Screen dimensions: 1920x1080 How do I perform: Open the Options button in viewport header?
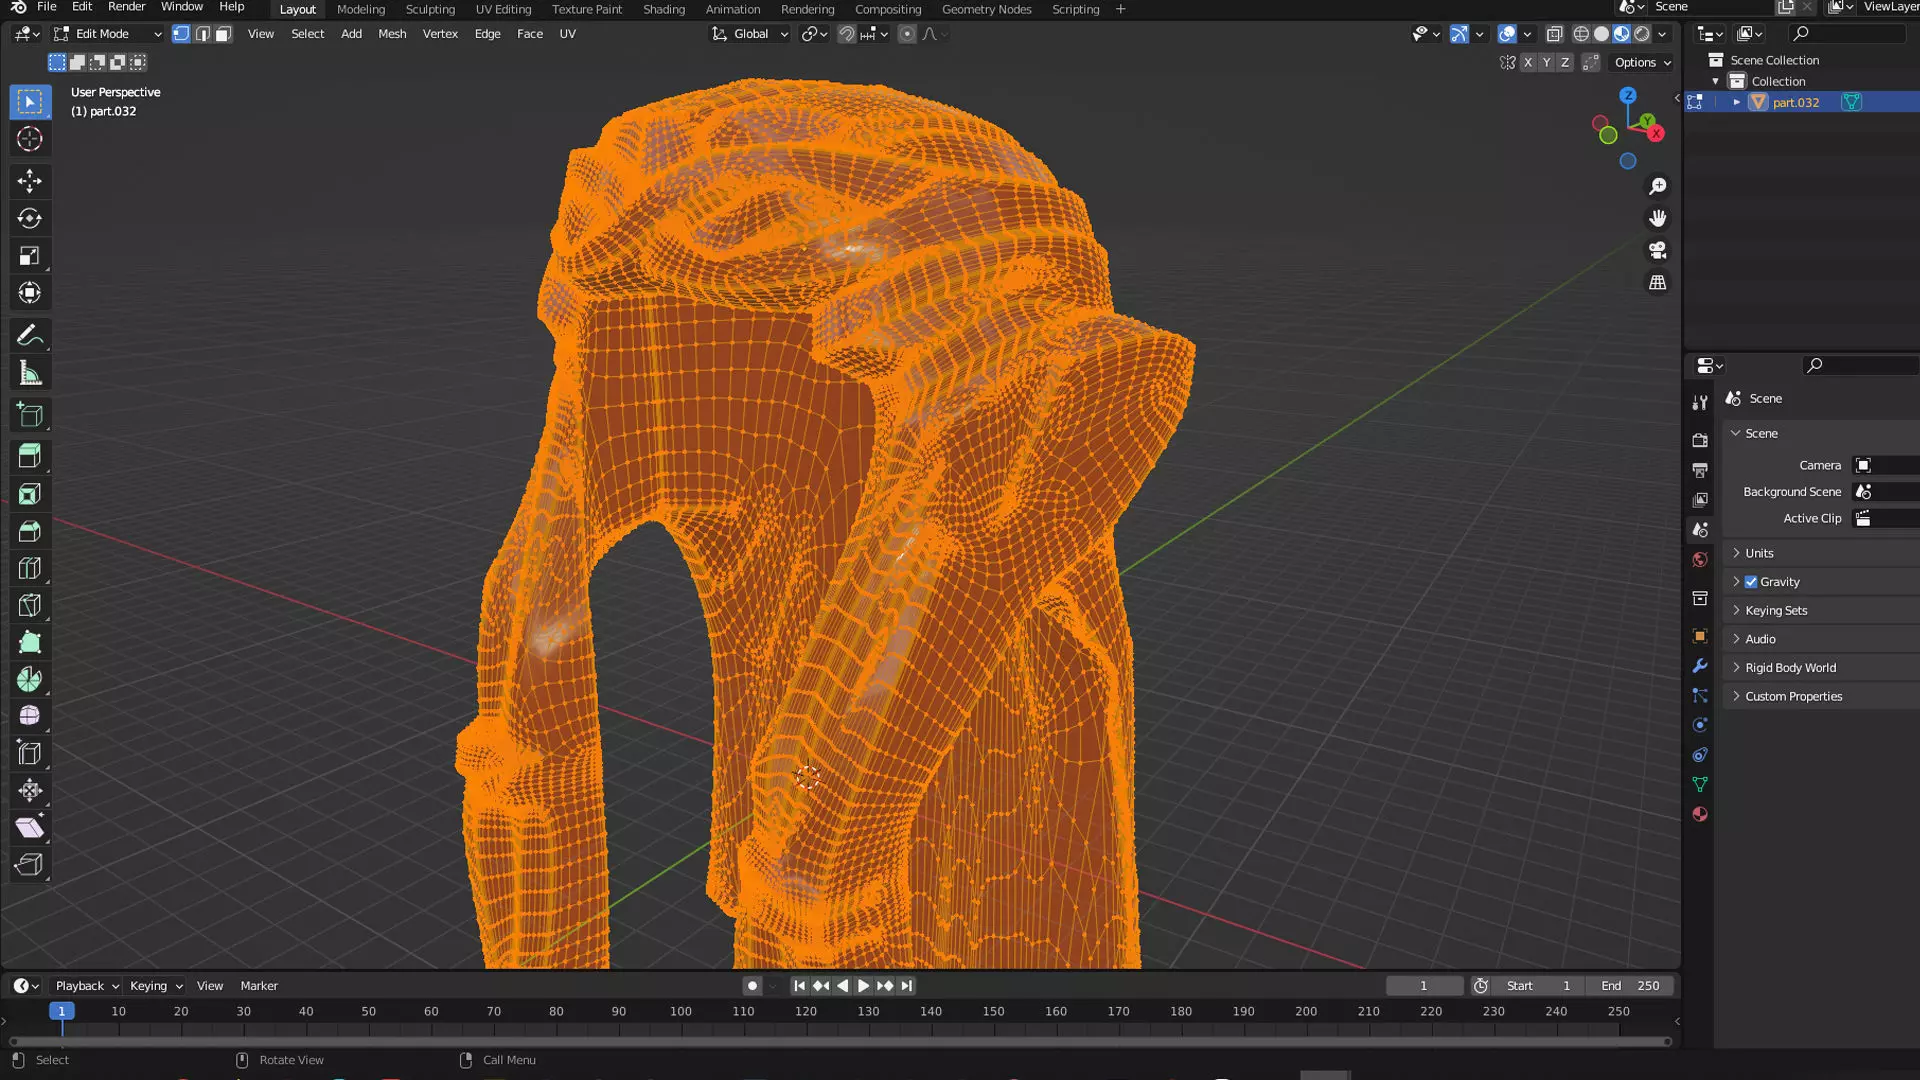pyautogui.click(x=1642, y=62)
